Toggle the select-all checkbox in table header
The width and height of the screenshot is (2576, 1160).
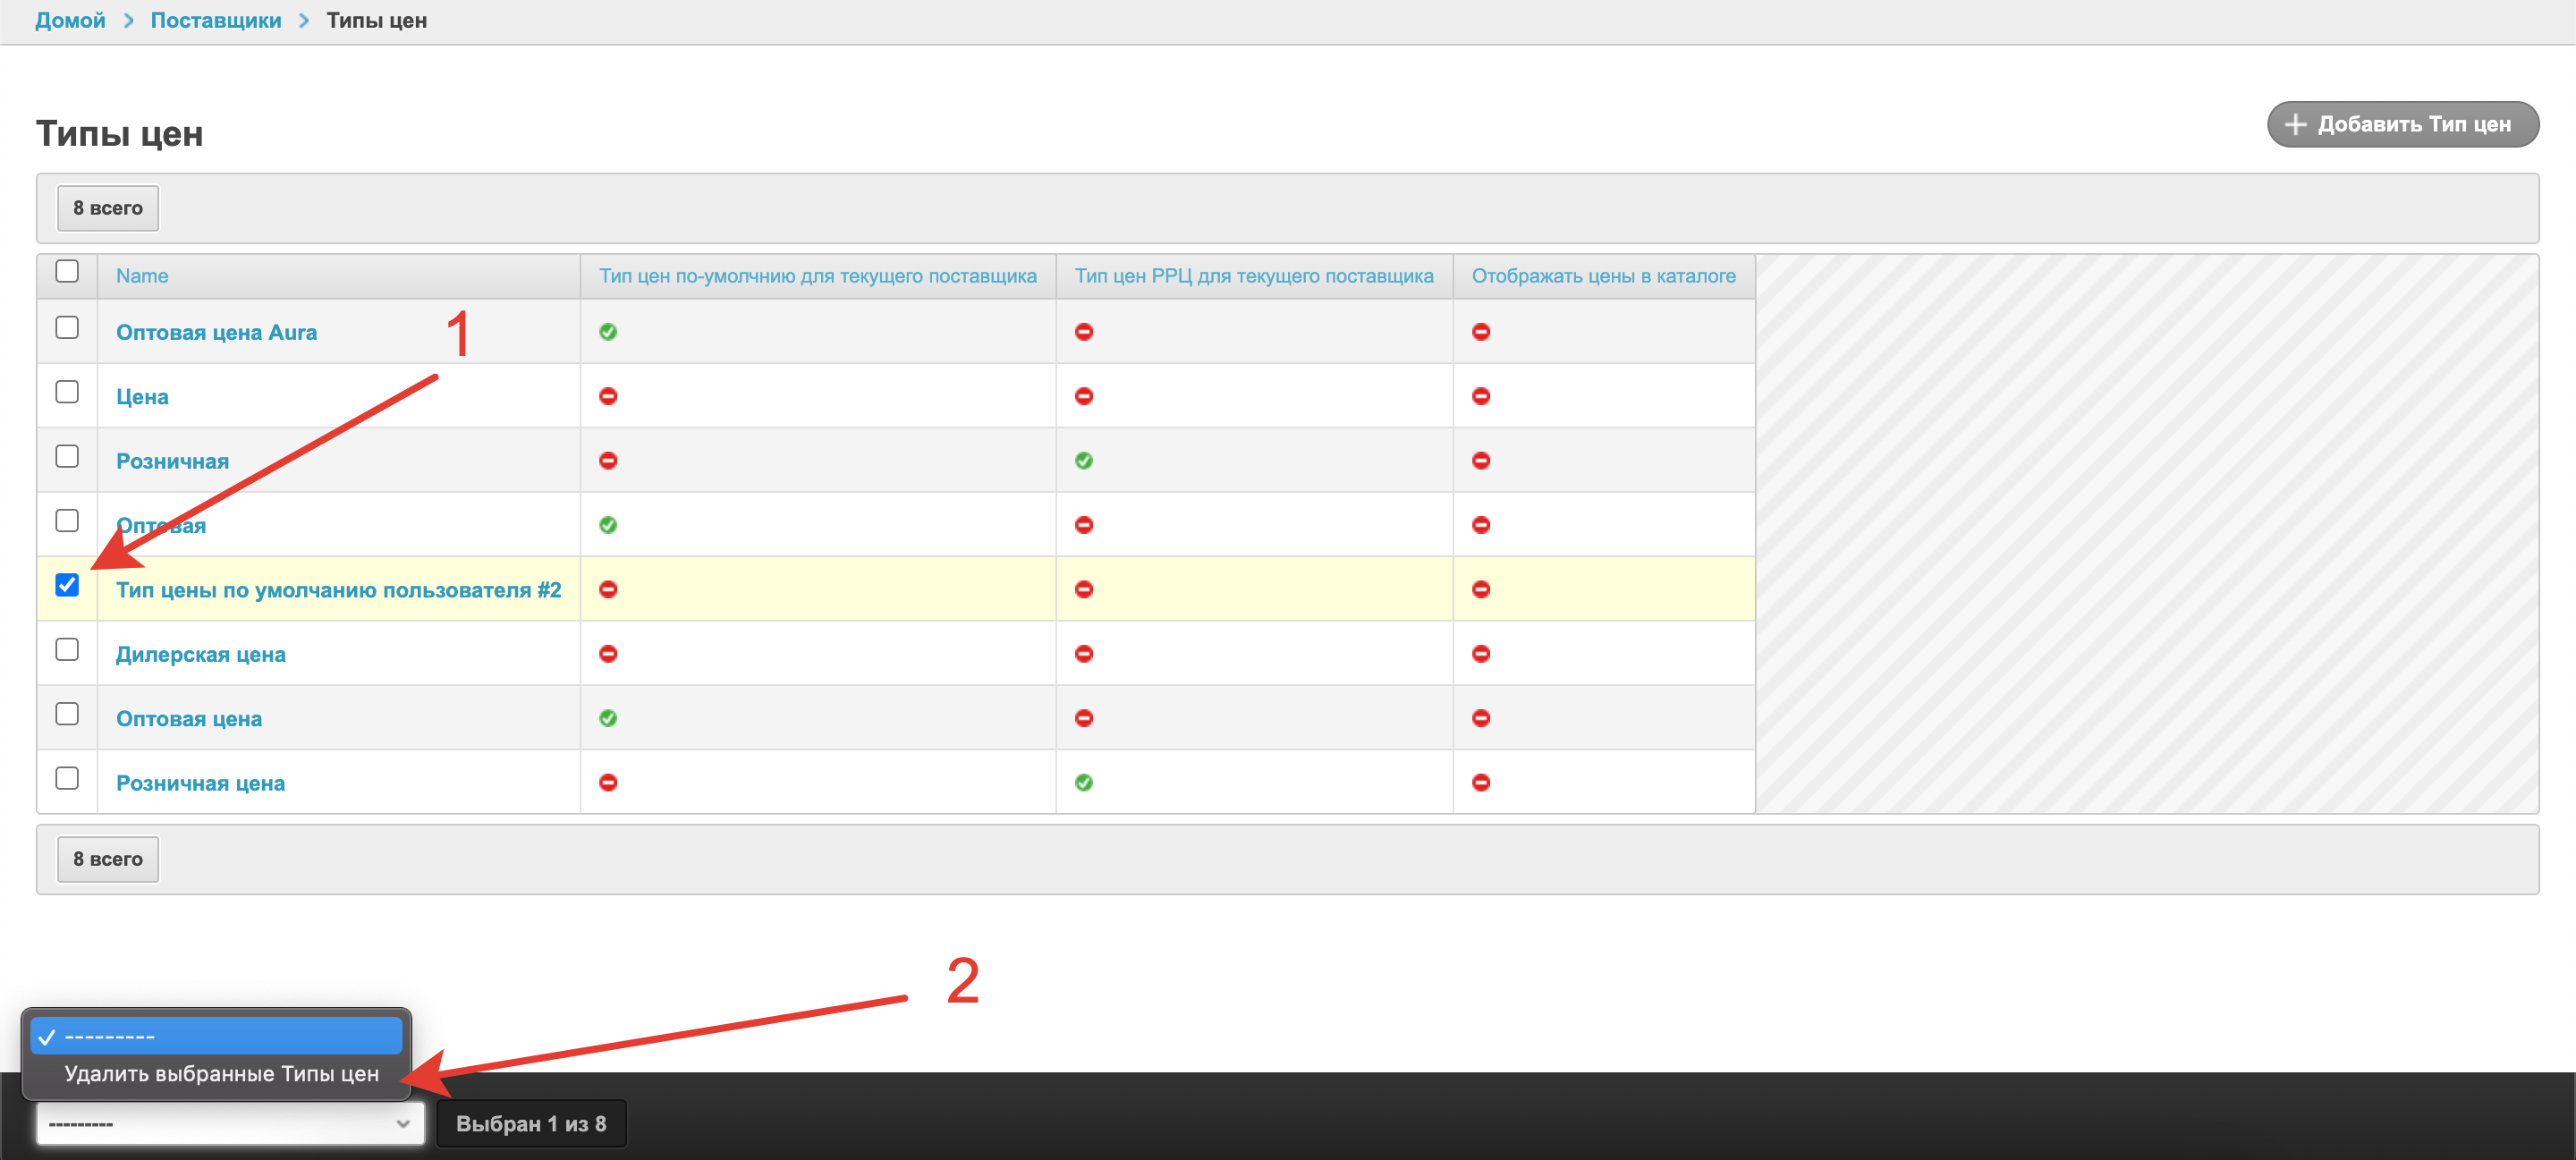click(67, 271)
